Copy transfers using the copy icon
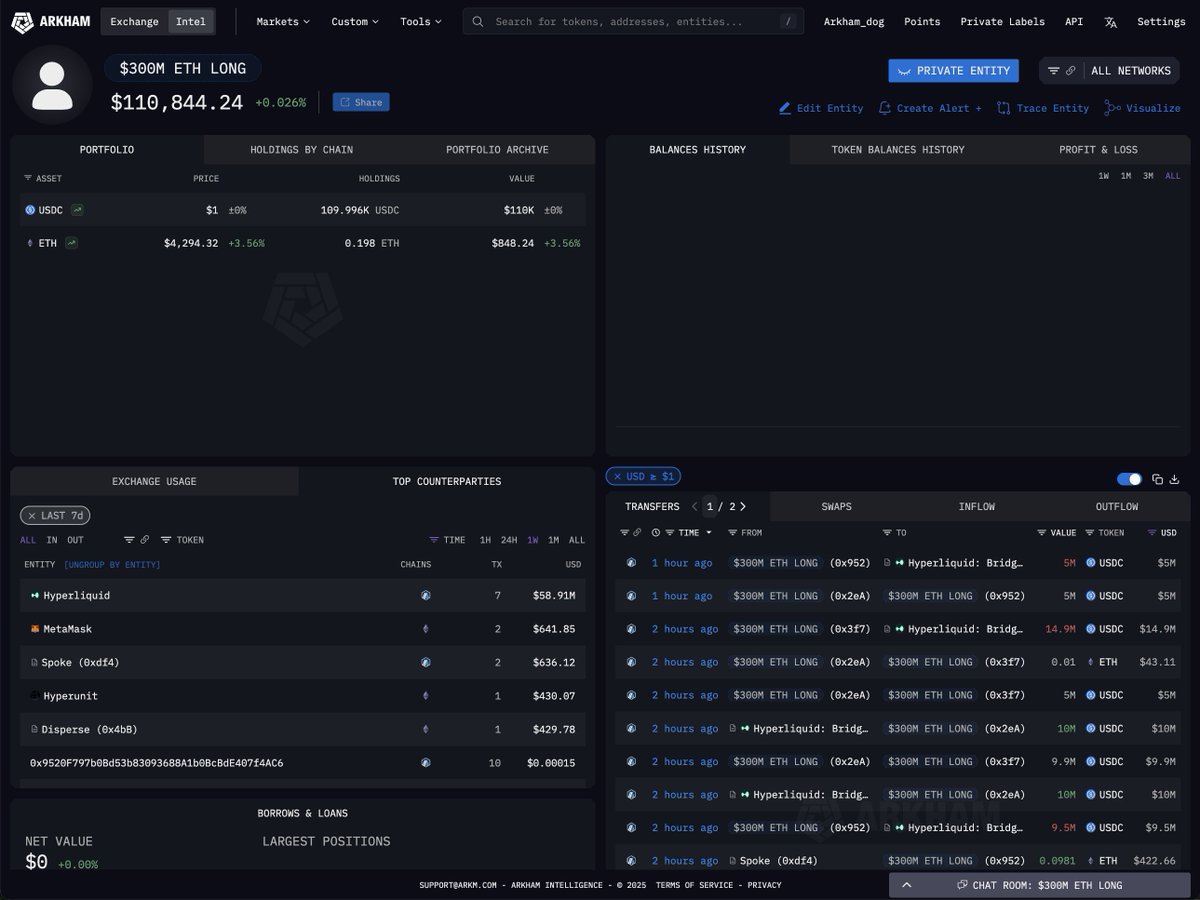 coord(1157,479)
